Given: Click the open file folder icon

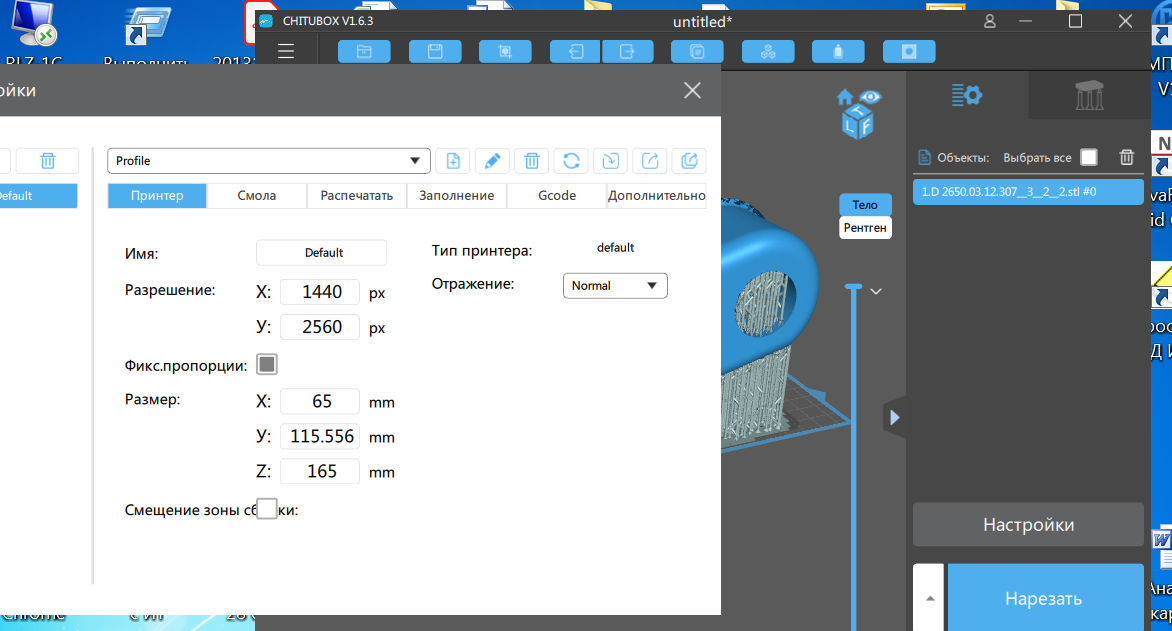Looking at the screenshot, I should pos(364,52).
